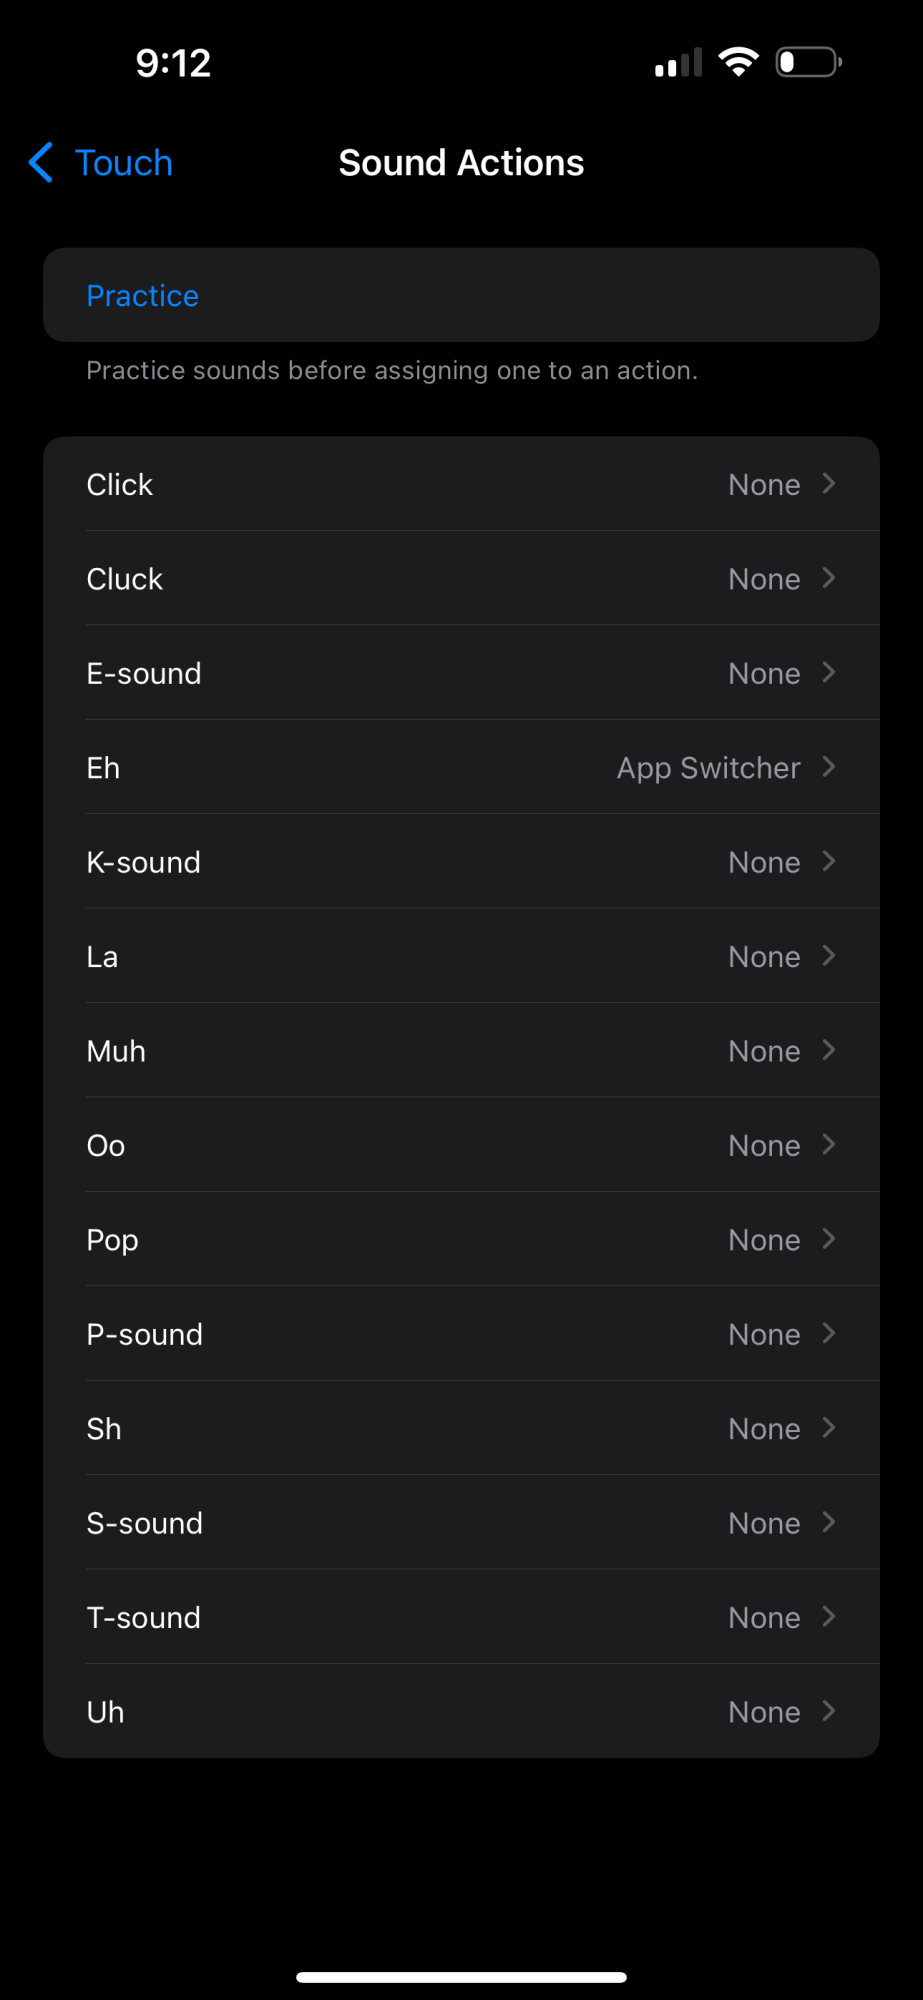Image resolution: width=923 pixels, height=2000 pixels.
Task: Expand the E-sound row chevron
Action: click(828, 673)
